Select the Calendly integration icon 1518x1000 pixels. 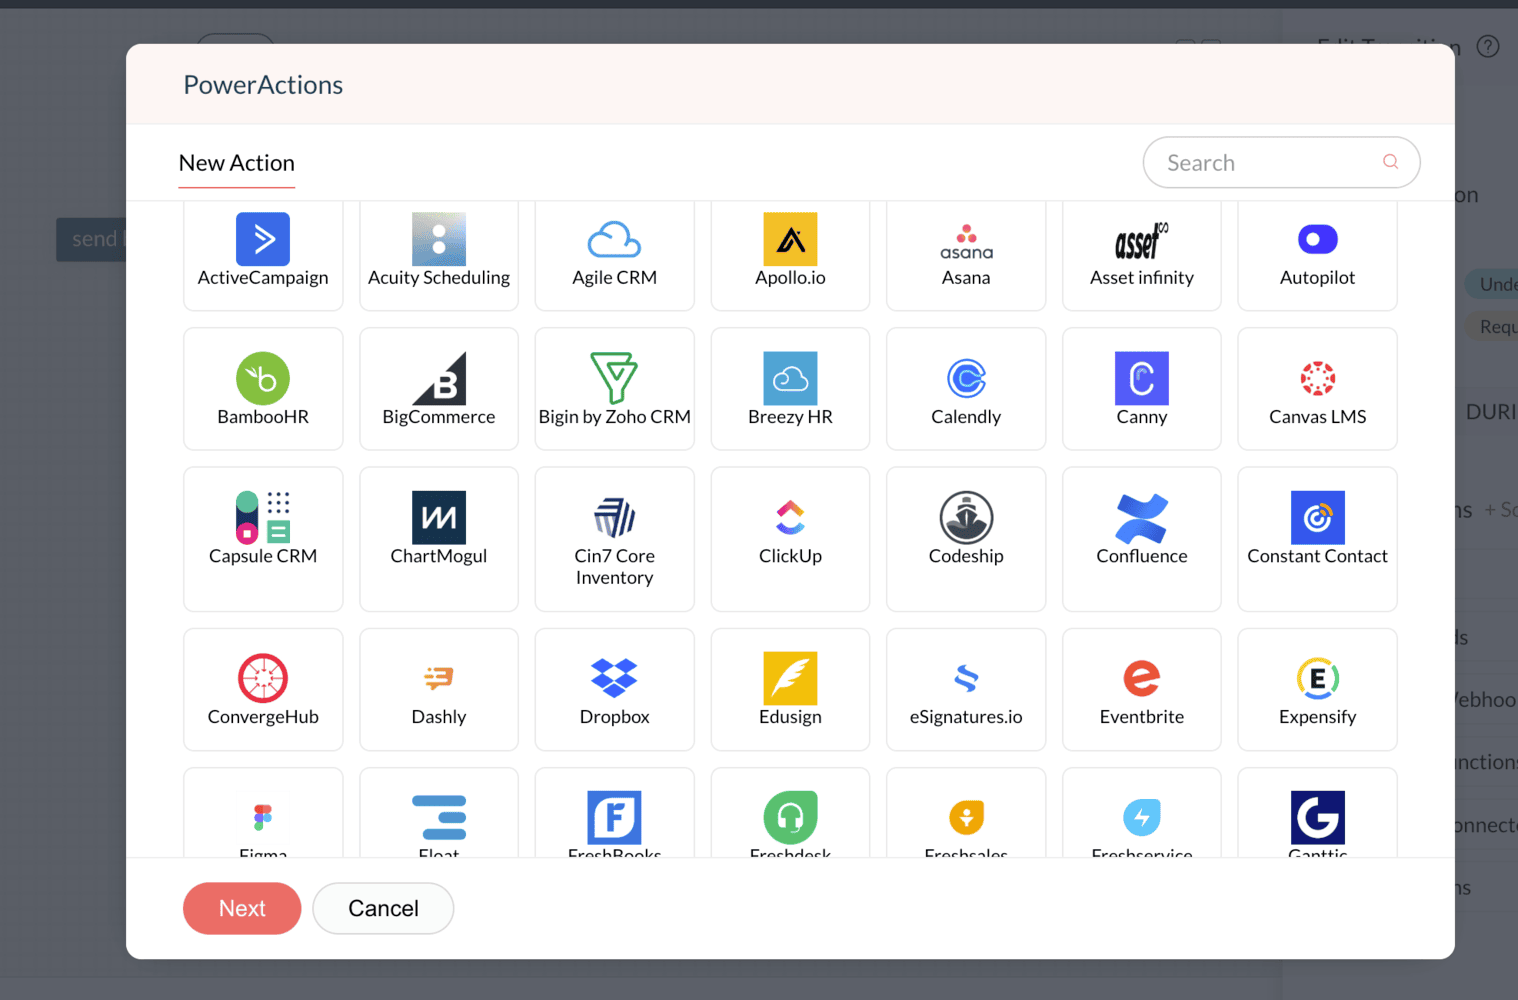pos(966,378)
